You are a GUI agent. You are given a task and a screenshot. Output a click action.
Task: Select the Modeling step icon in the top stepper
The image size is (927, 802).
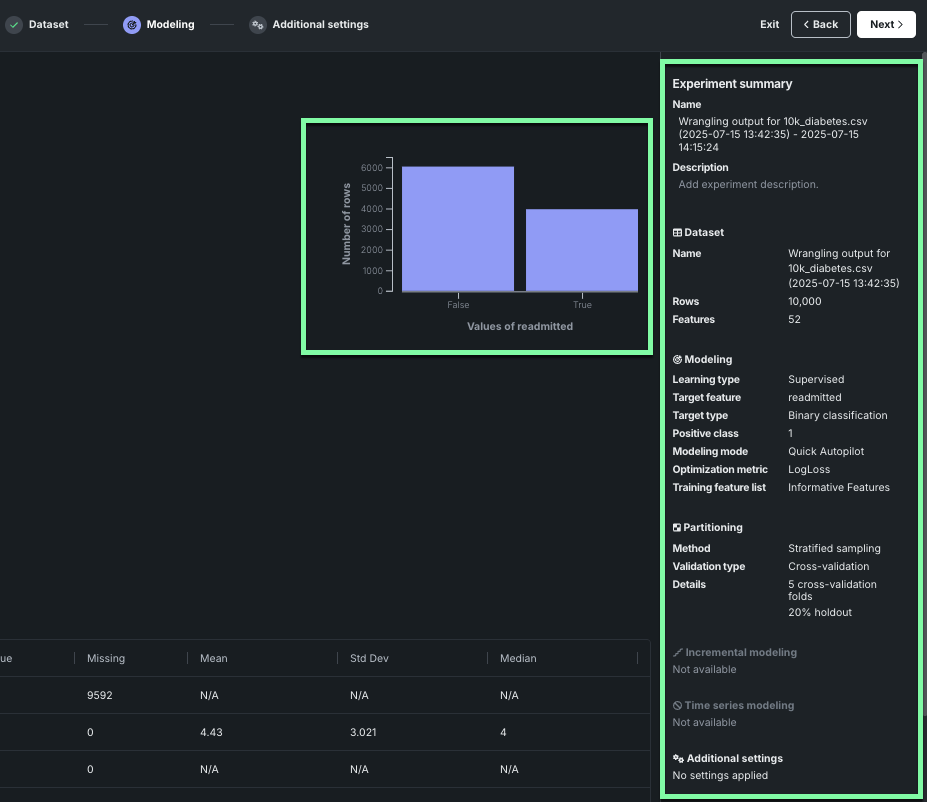coord(131,24)
